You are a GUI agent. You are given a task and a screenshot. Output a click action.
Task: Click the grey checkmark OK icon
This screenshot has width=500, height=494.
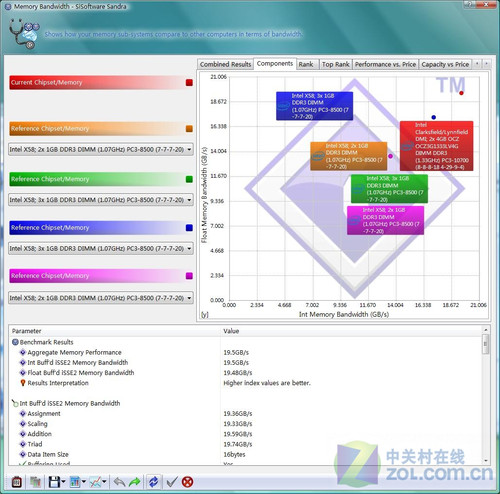pyautogui.click(x=172, y=482)
